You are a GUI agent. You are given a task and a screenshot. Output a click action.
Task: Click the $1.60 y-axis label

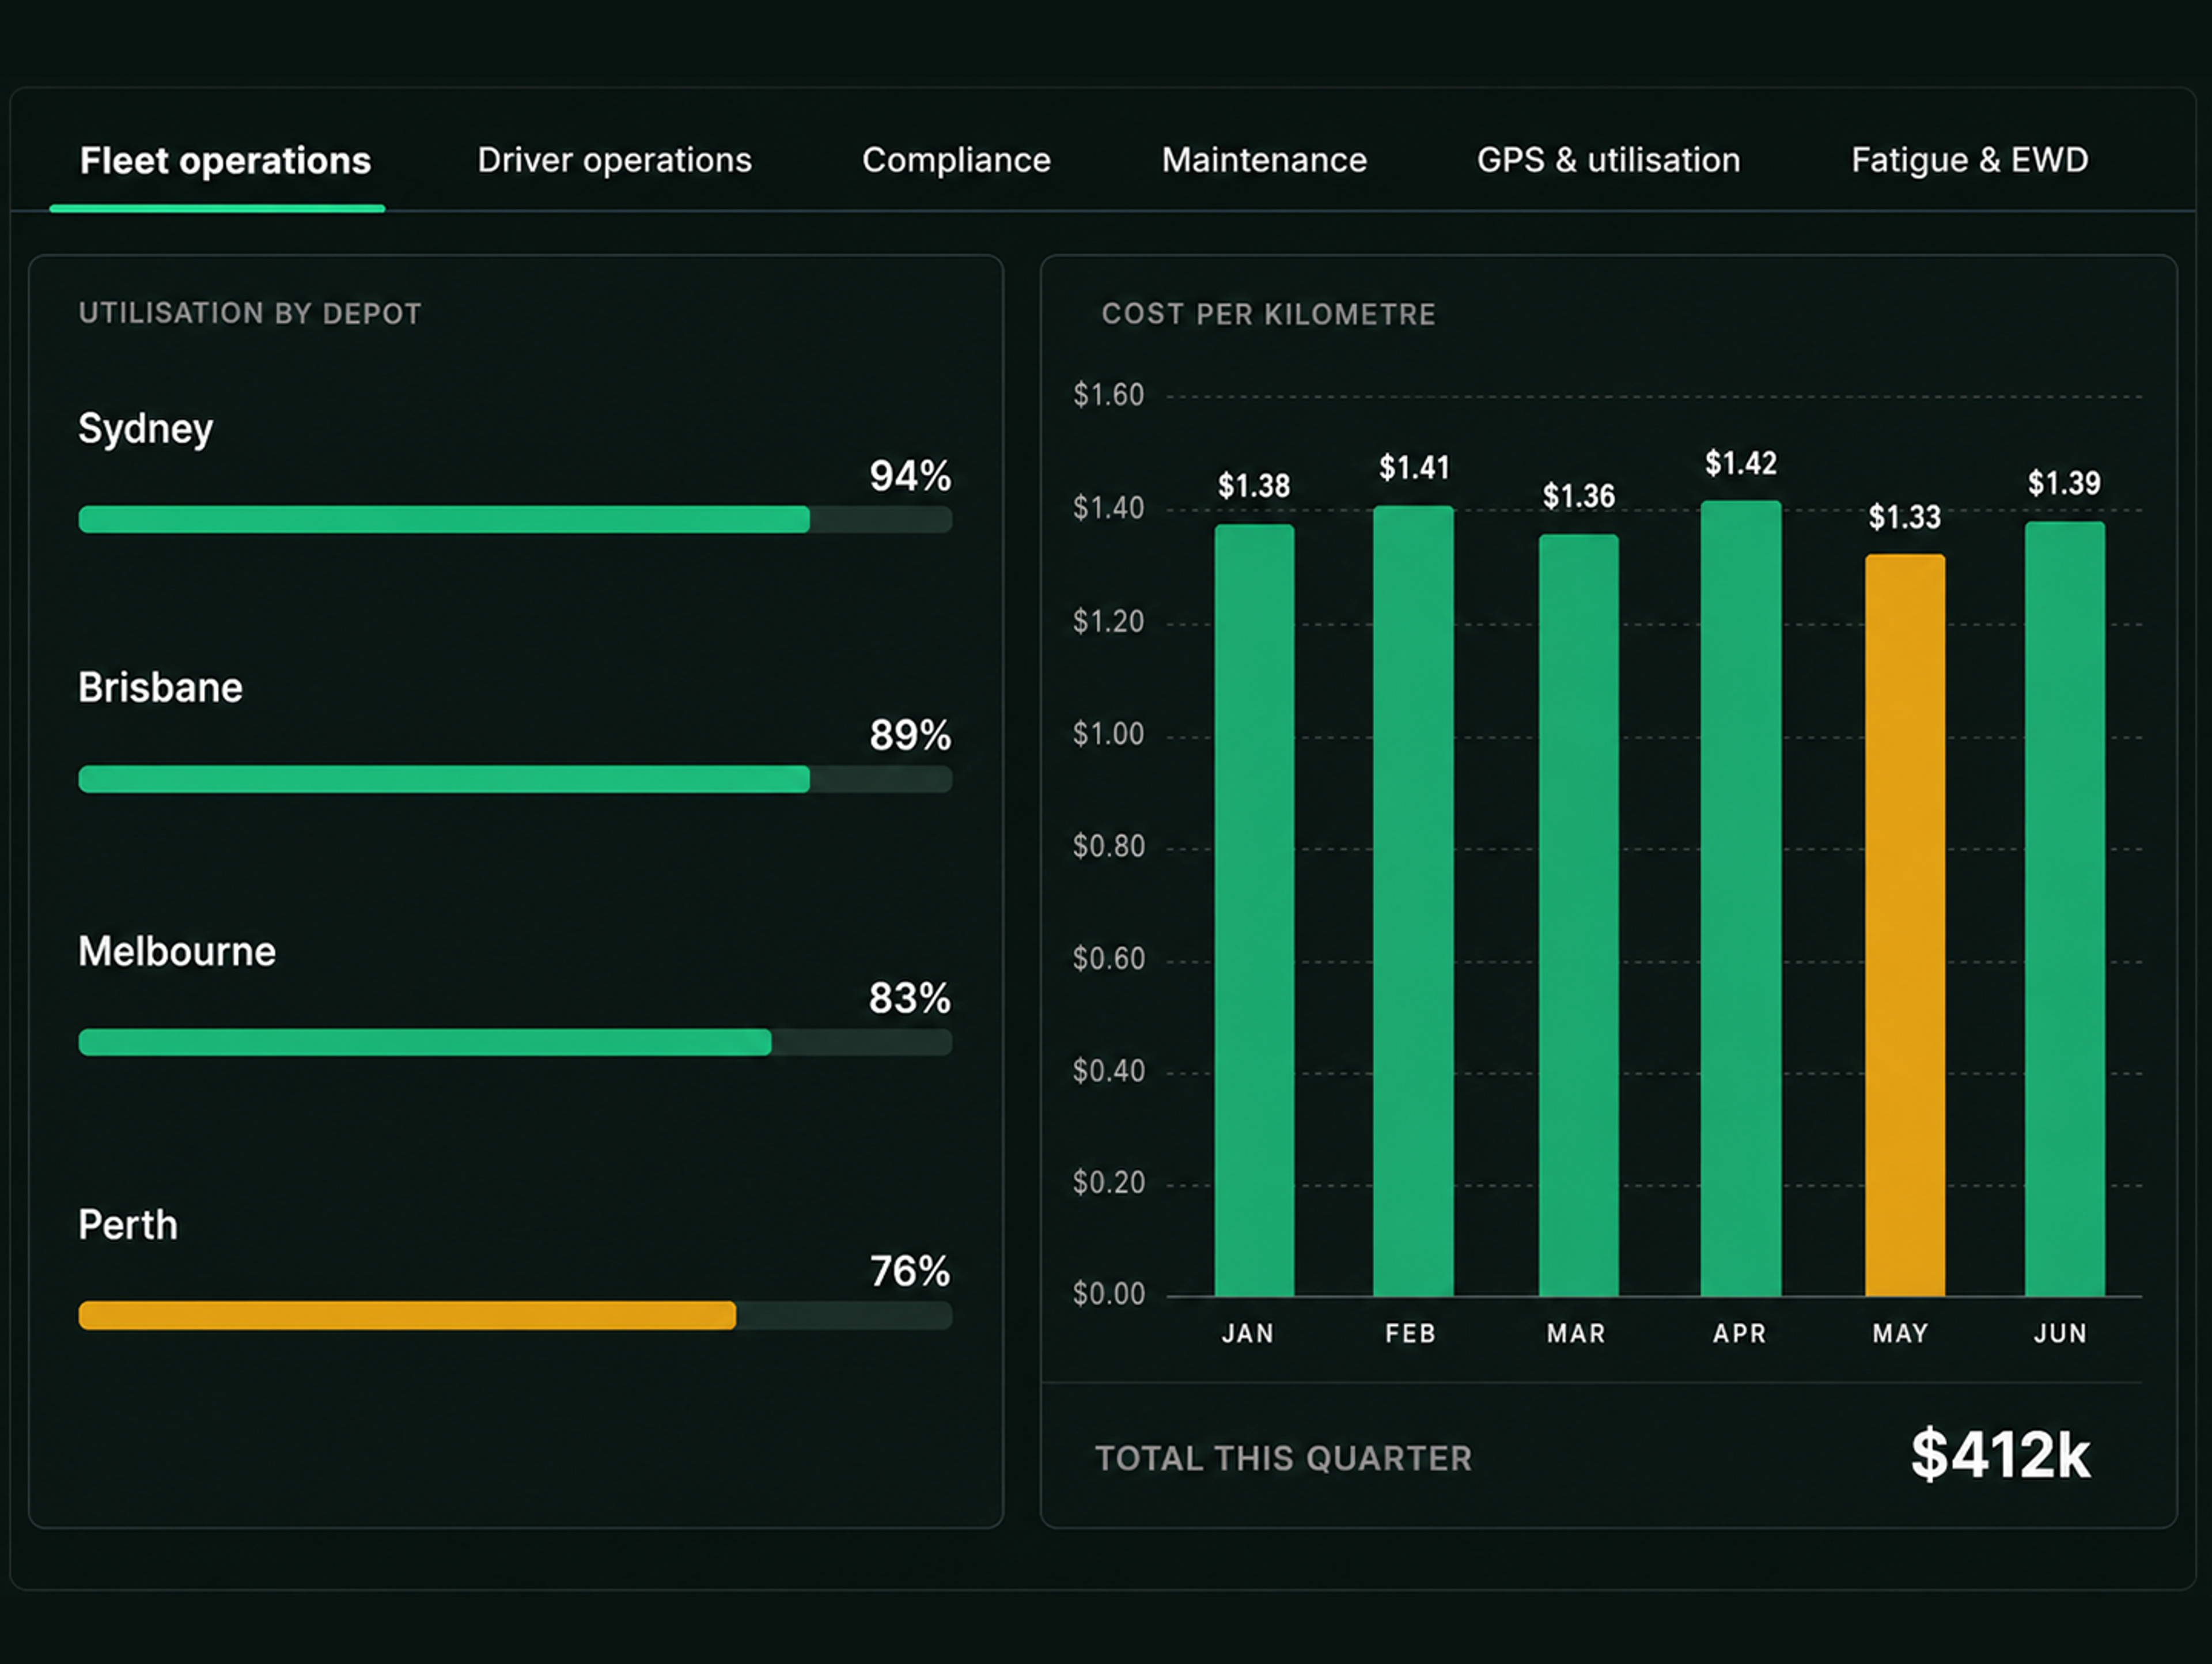1108,395
